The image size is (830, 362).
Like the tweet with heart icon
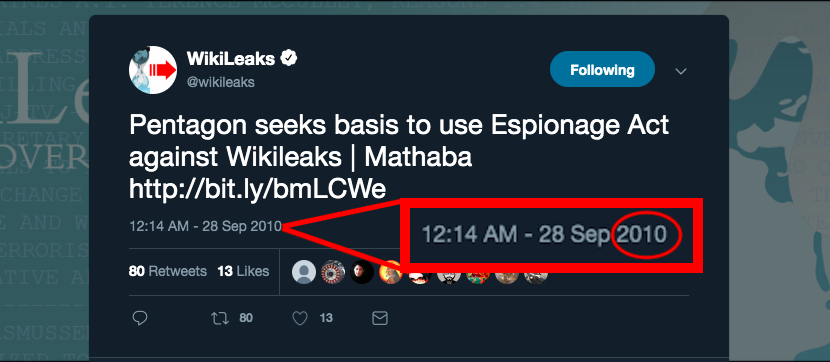click(300, 318)
